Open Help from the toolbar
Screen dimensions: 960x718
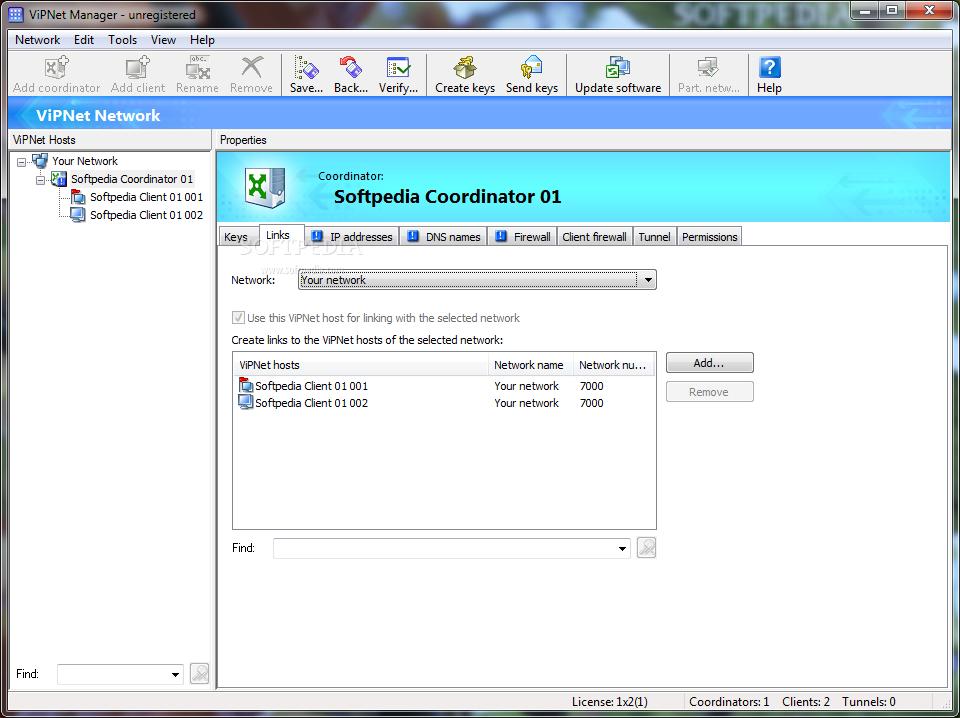coord(770,75)
